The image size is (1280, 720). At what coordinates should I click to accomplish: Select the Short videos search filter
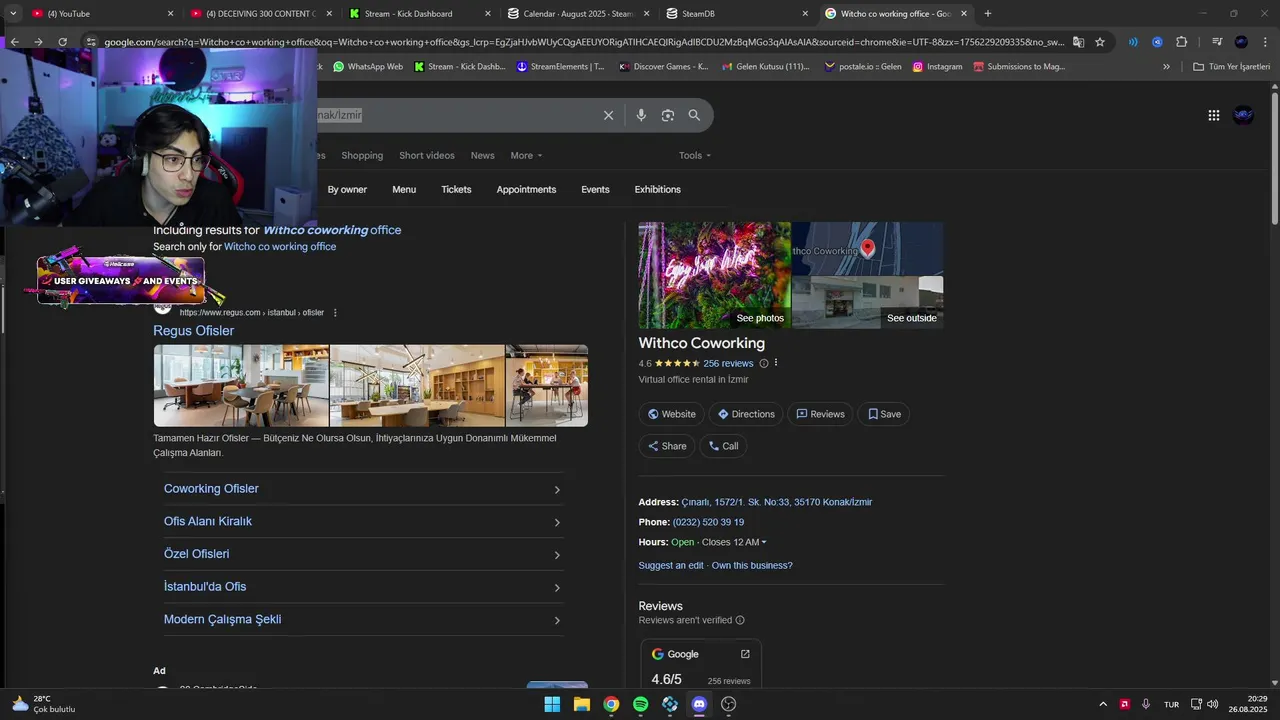point(427,155)
